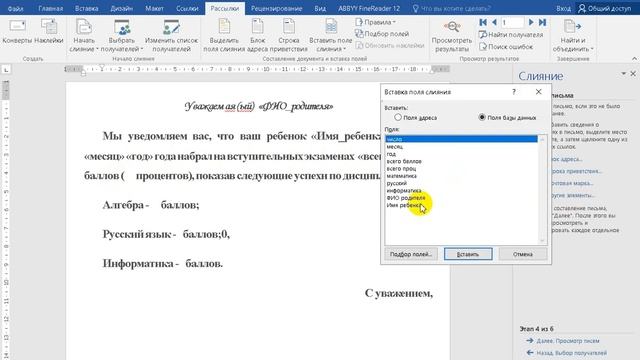Click Подбор полей in the ribbon
Image resolution: width=640 pixels, height=360 pixels.
click(382, 34)
